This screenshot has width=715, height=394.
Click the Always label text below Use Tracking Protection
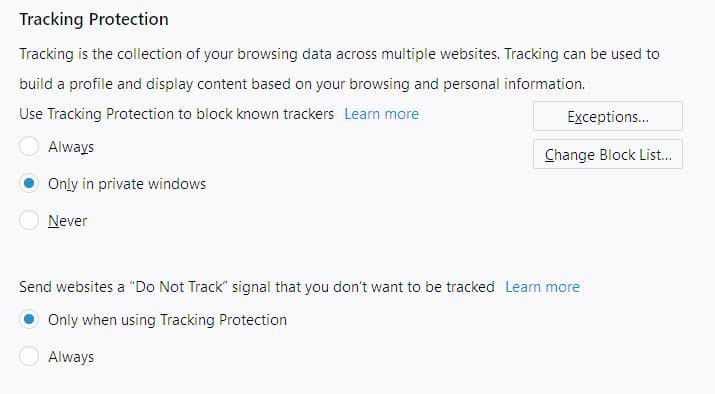tap(71, 147)
